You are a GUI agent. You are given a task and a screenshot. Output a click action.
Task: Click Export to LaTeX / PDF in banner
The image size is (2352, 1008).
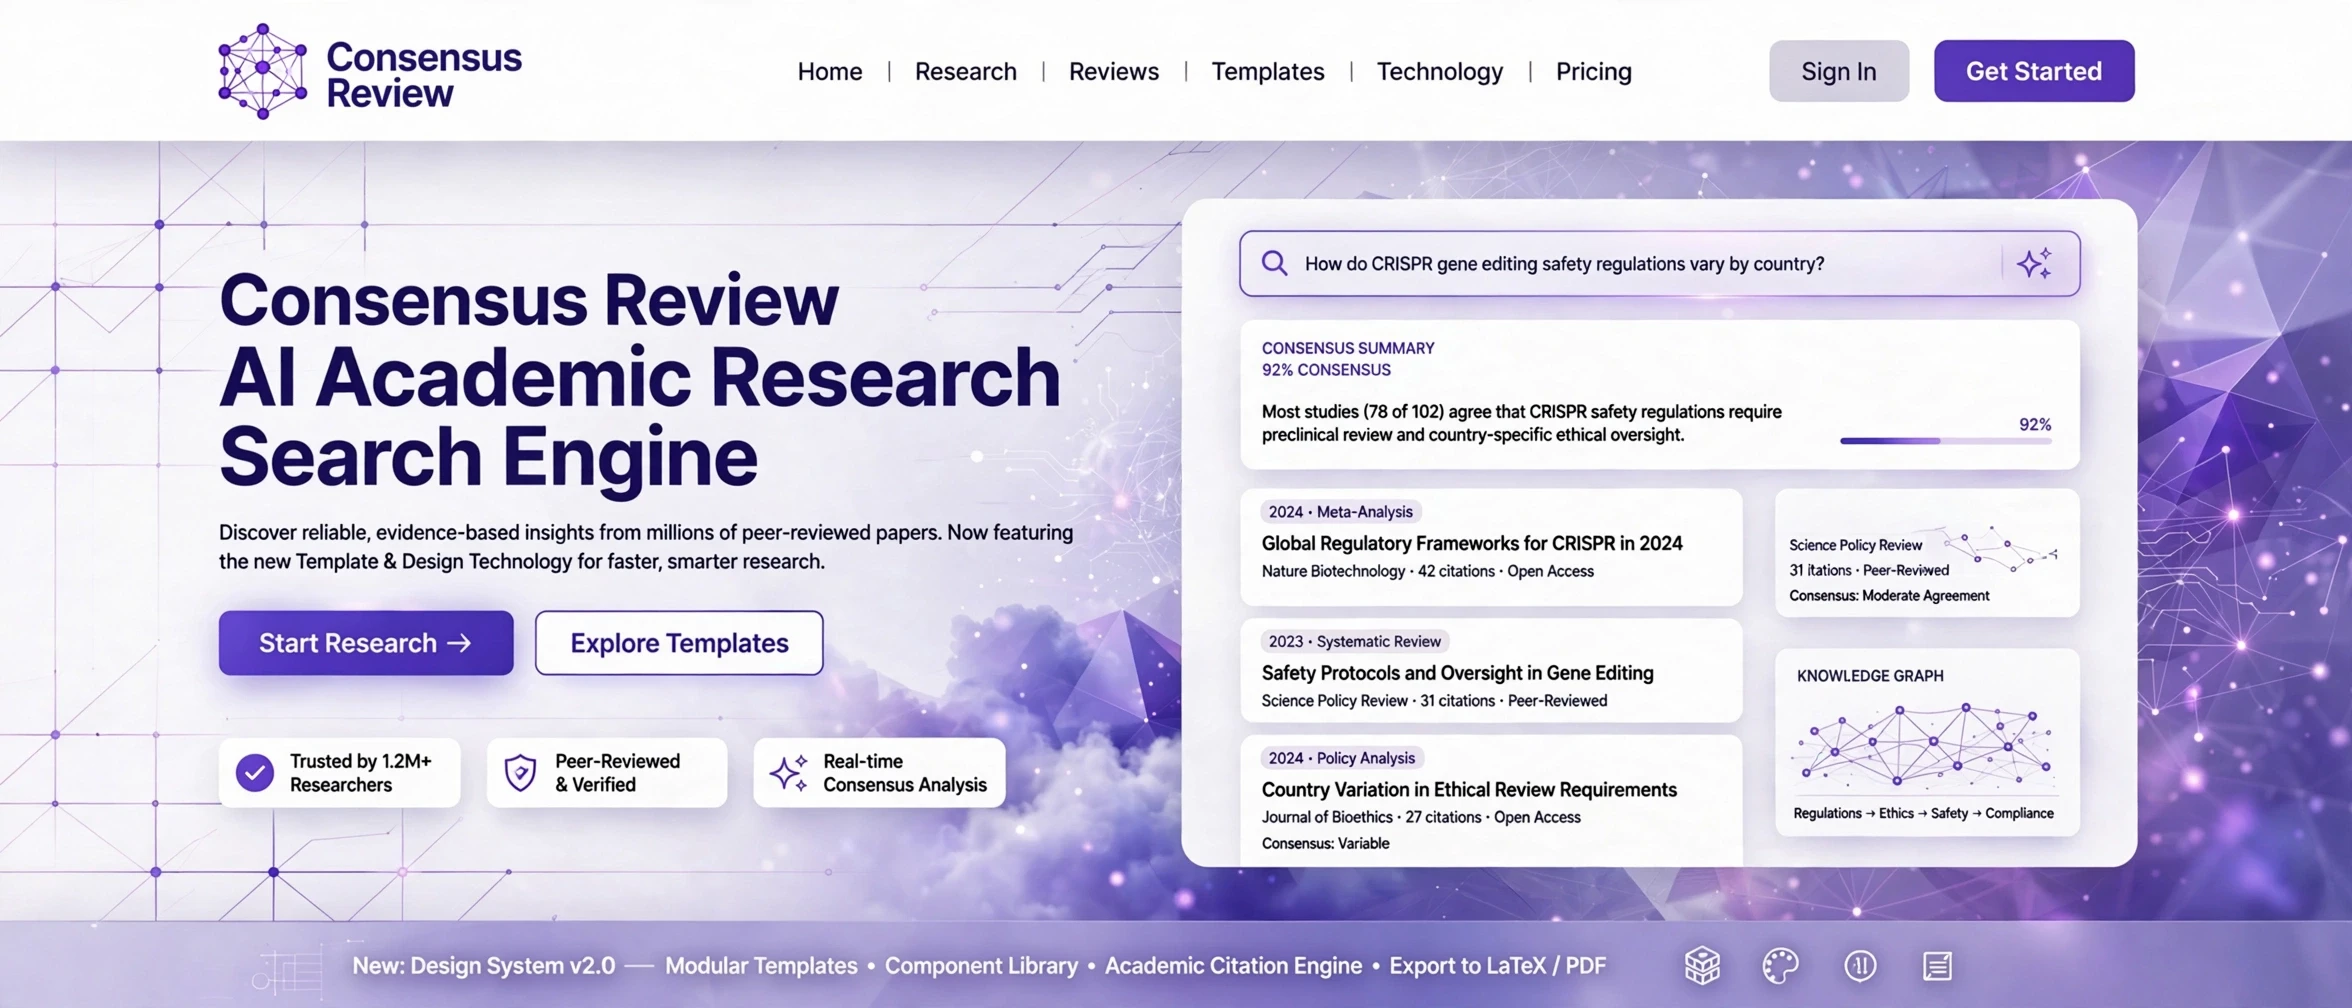click(1498, 966)
